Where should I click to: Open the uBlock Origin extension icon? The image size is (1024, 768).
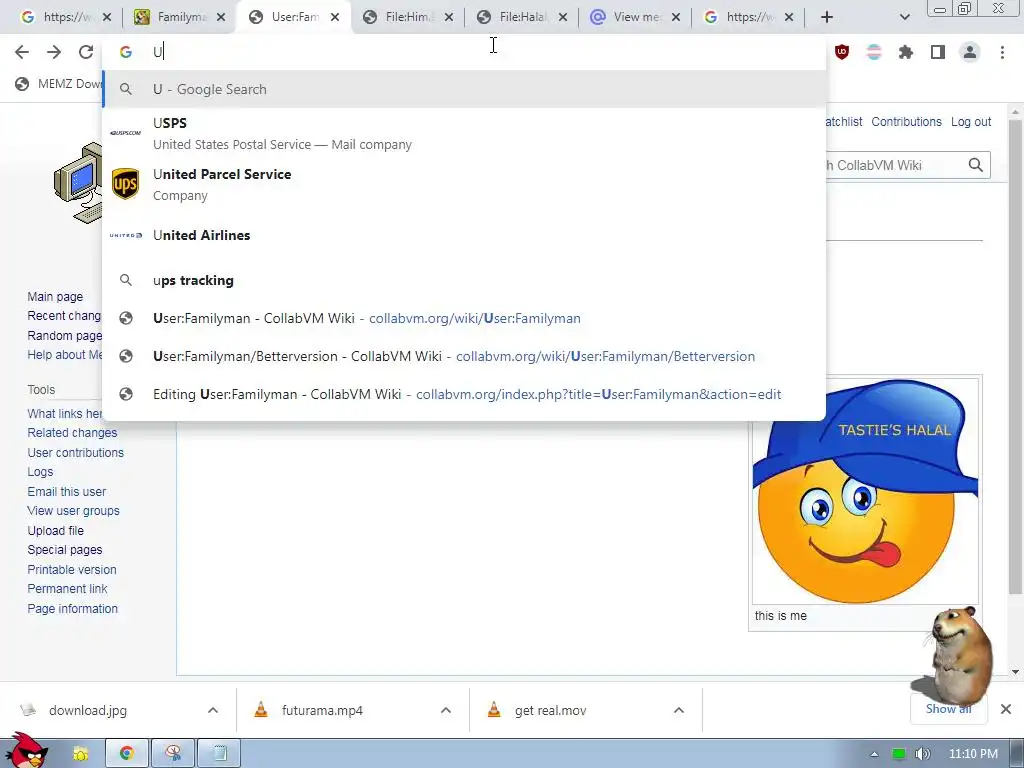(x=842, y=52)
